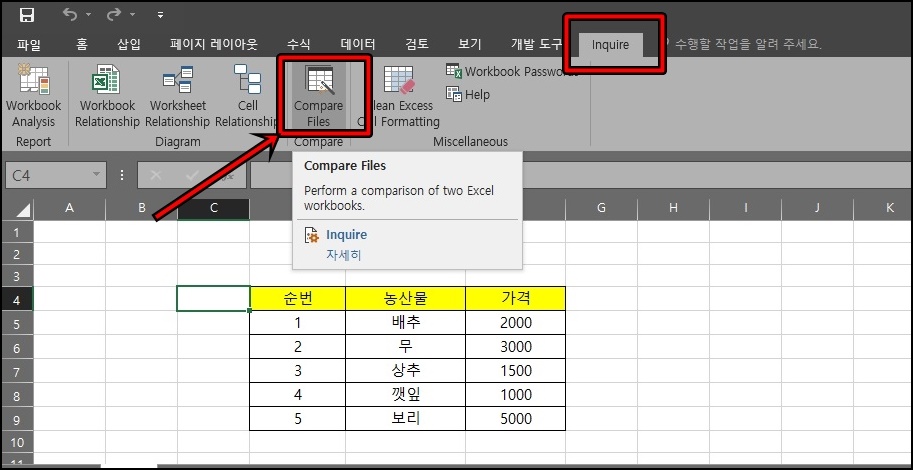Click the price cell 3000
Image resolution: width=913 pixels, height=470 pixels.
point(515,347)
